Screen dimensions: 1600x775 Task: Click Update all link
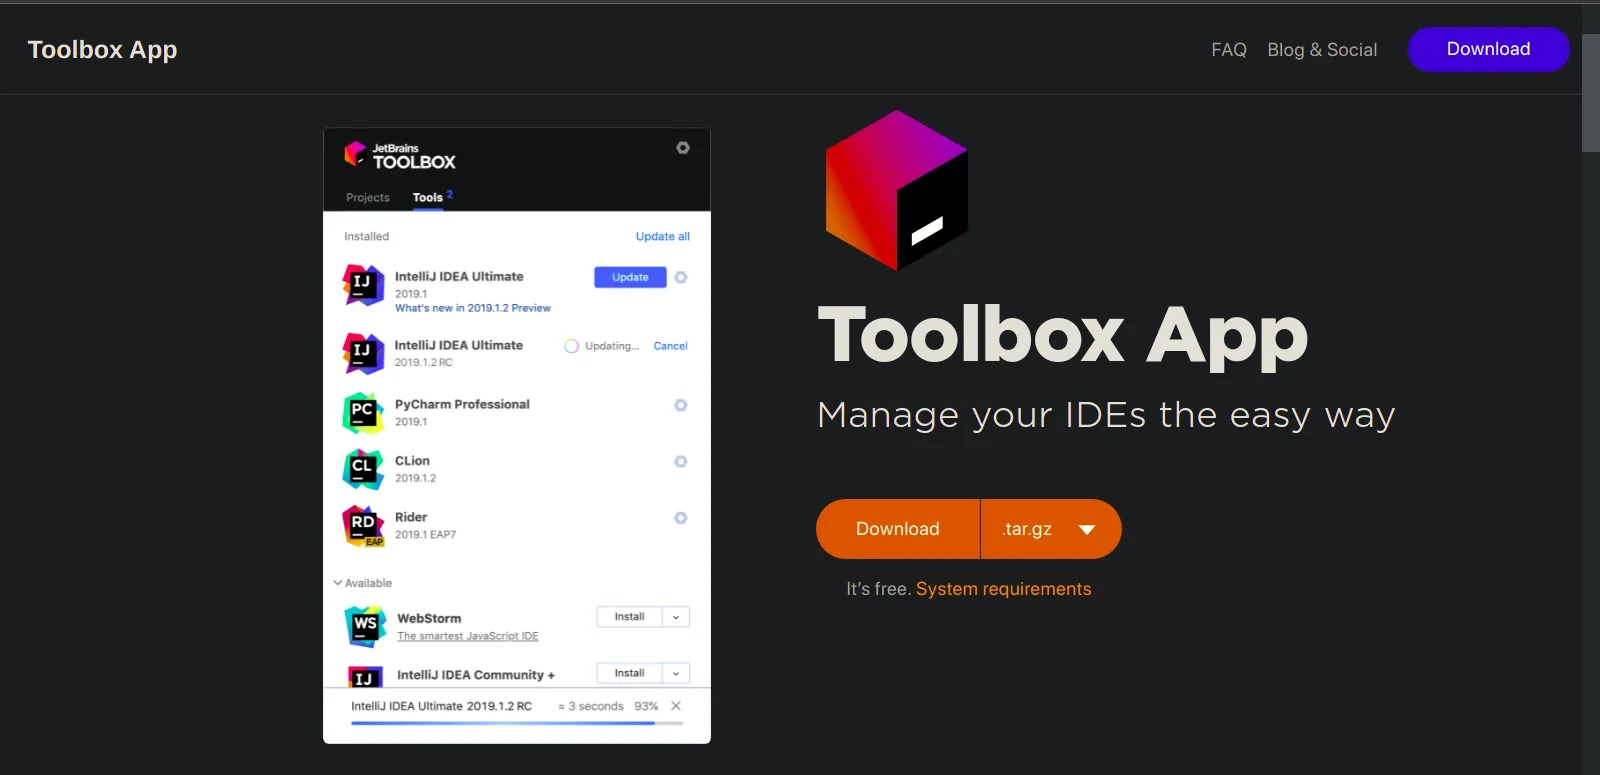pos(662,236)
